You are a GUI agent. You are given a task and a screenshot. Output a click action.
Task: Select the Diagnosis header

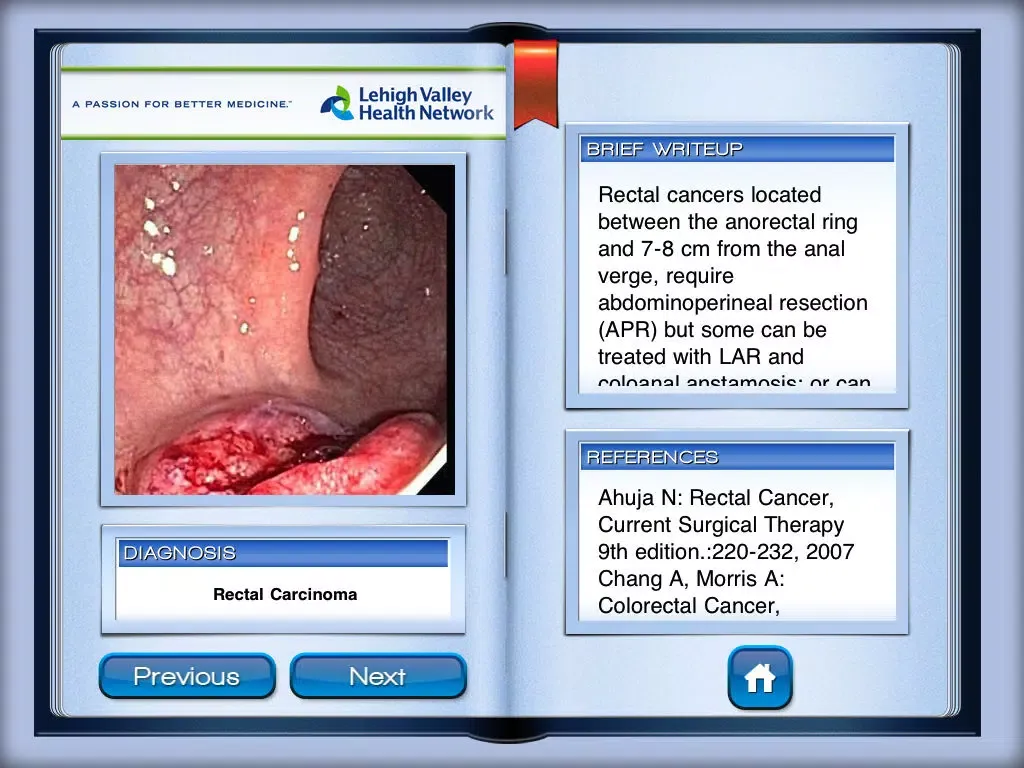pos(283,552)
